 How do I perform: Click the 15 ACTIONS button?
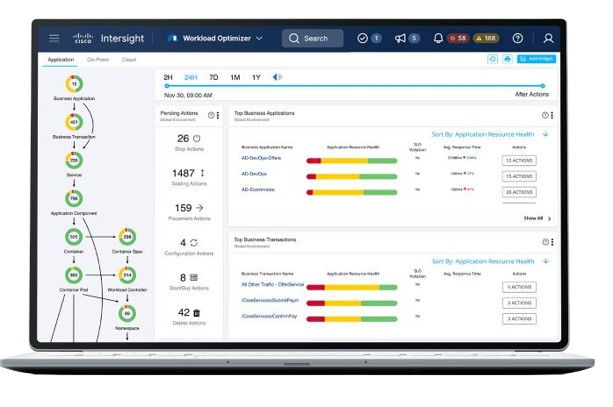[x=519, y=176]
